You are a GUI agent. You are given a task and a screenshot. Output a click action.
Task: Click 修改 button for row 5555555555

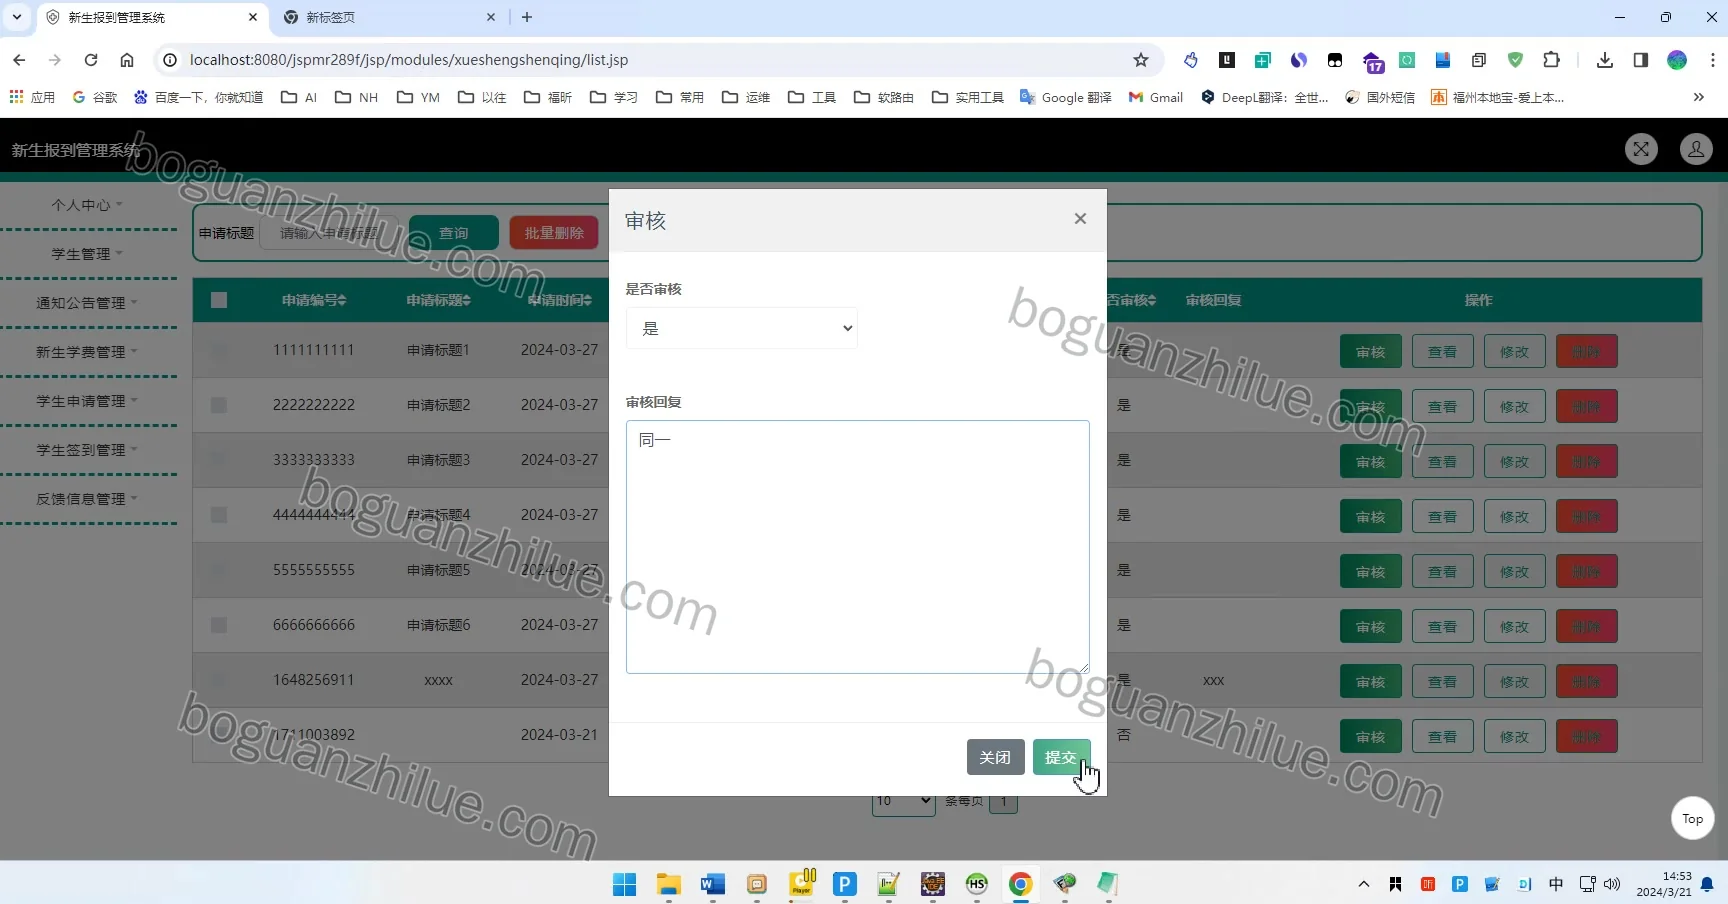point(1514,572)
